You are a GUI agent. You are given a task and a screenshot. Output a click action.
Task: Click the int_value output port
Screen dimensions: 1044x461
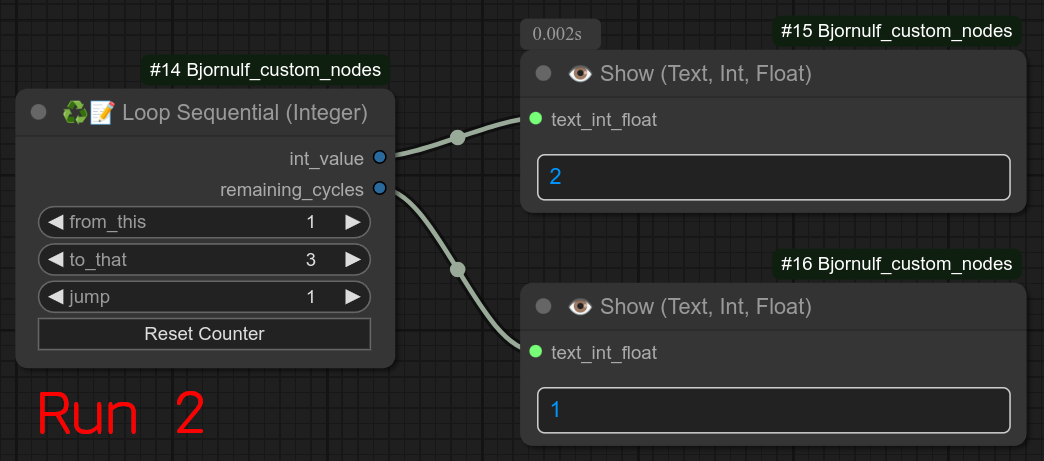(379, 158)
